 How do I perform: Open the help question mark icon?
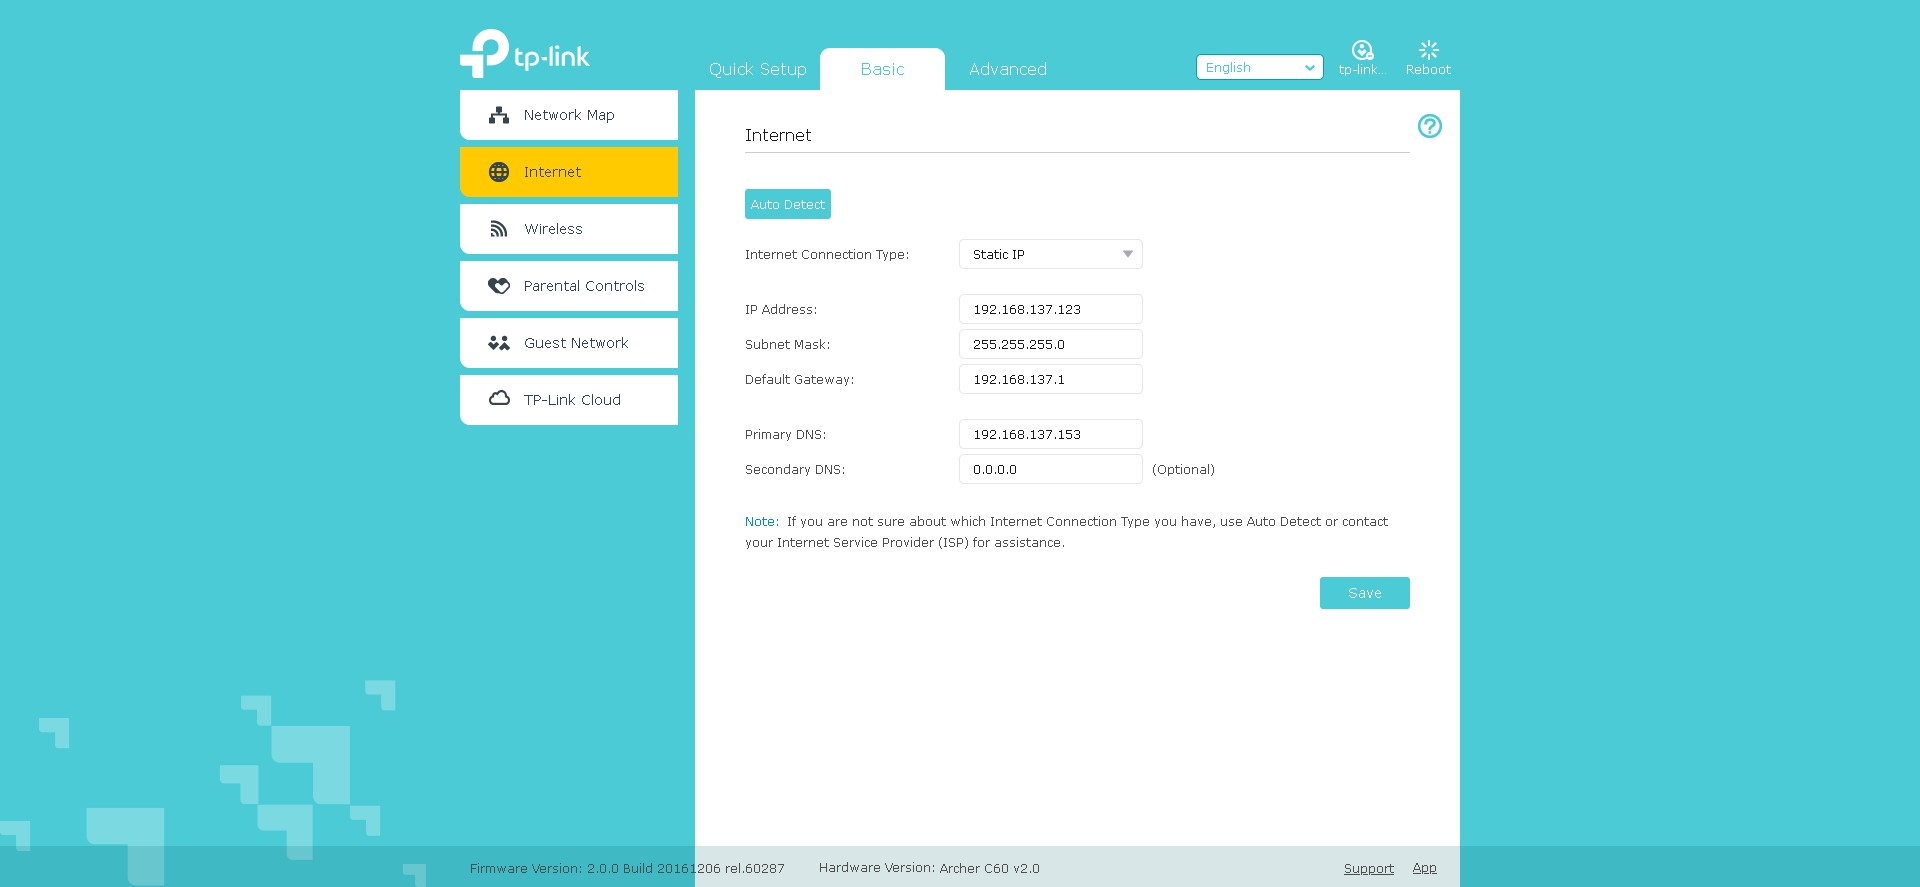pos(1430,126)
